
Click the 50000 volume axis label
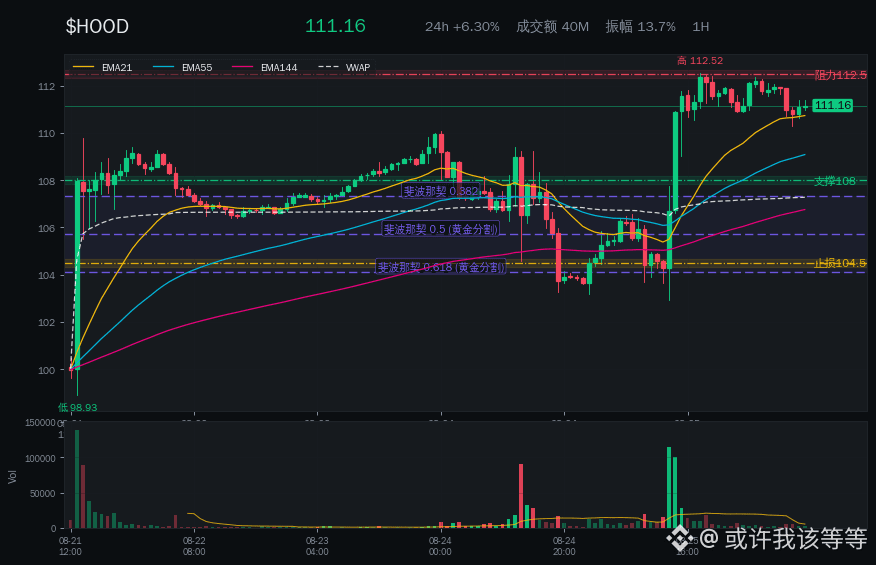click(43, 493)
